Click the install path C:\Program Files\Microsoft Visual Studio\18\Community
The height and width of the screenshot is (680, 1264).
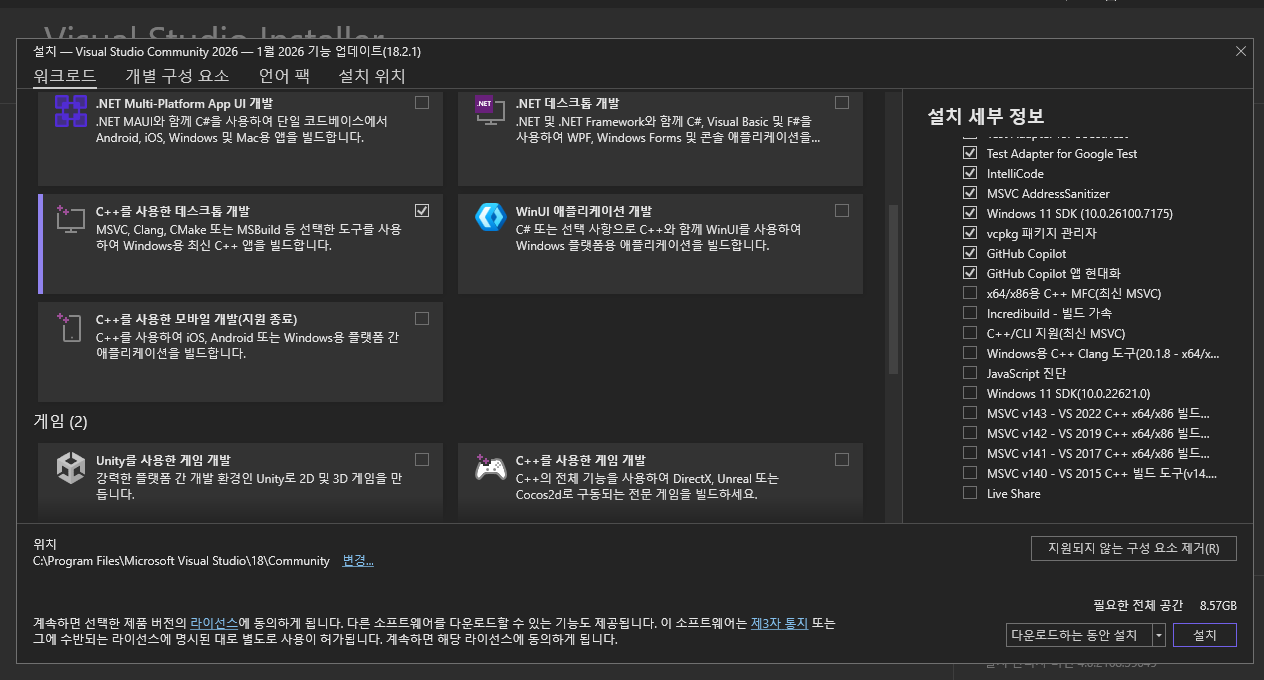(181, 561)
